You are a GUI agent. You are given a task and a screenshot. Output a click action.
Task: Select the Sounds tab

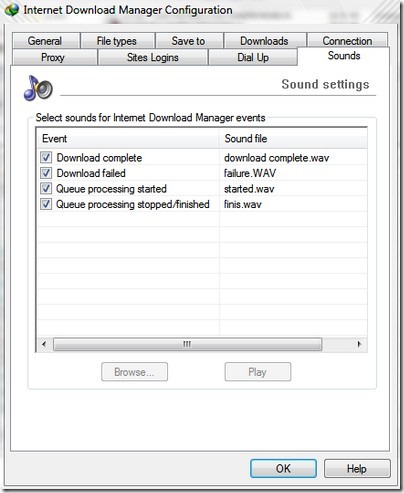(344, 56)
